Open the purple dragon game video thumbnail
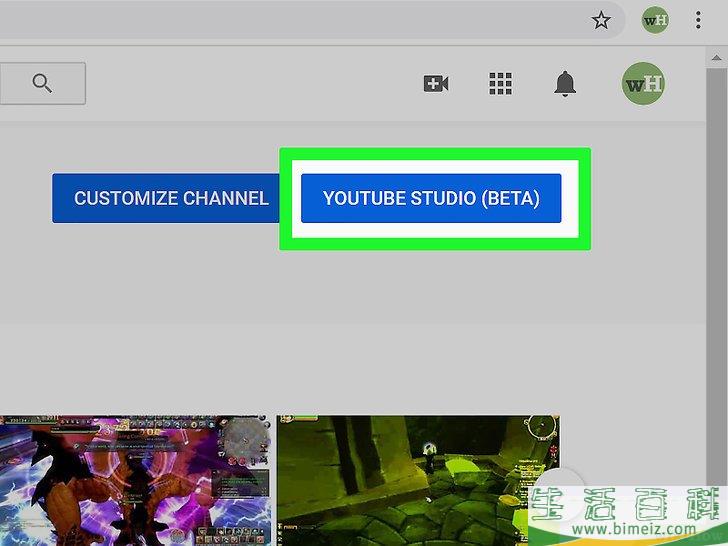 (135, 481)
